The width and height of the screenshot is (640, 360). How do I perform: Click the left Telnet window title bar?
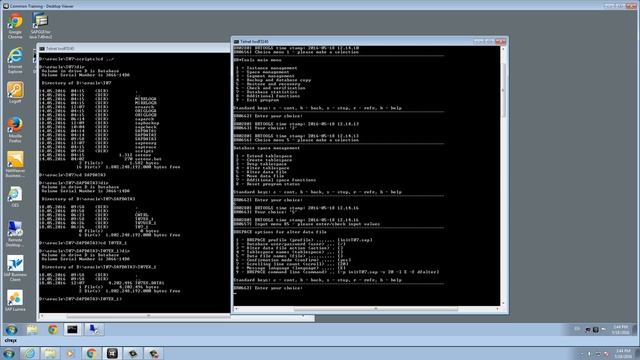135,48
